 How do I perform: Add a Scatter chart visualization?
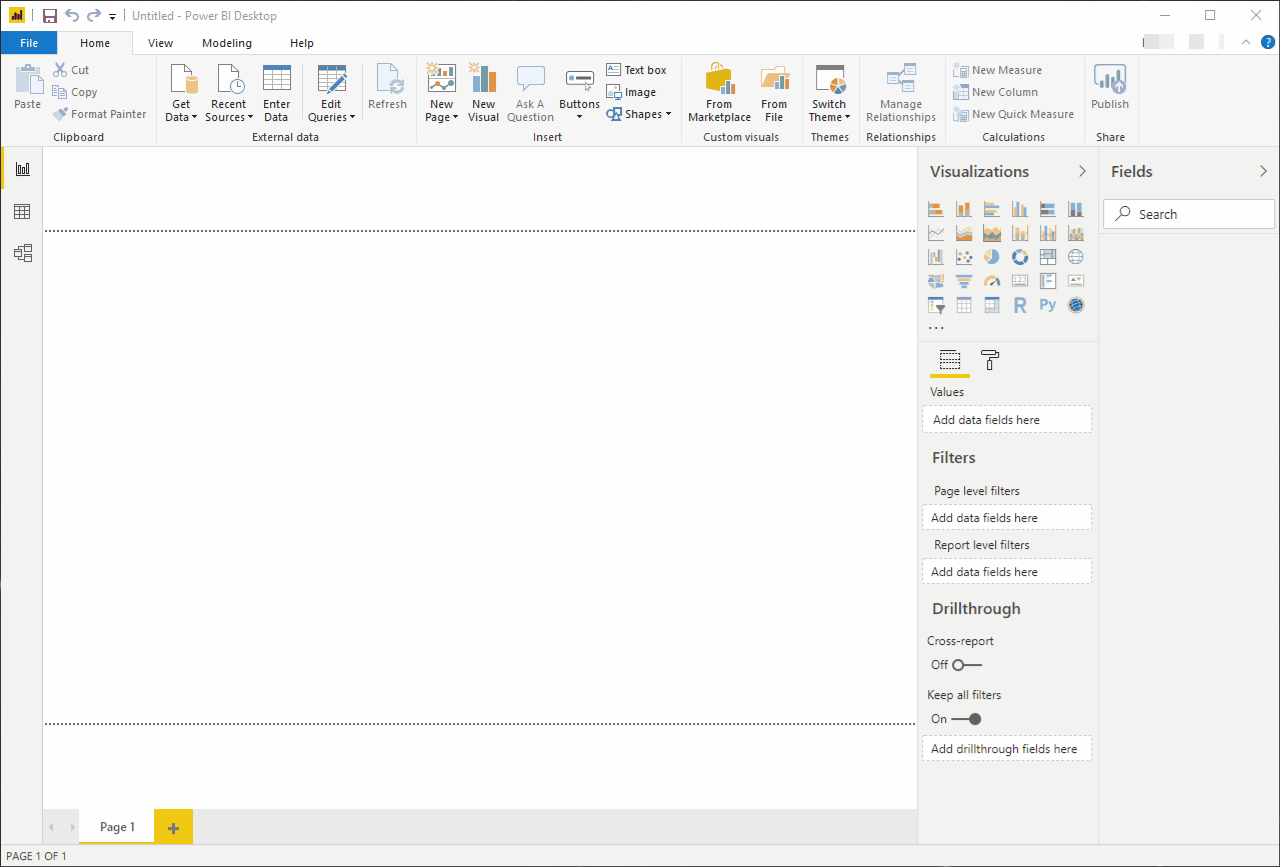[x=964, y=257]
